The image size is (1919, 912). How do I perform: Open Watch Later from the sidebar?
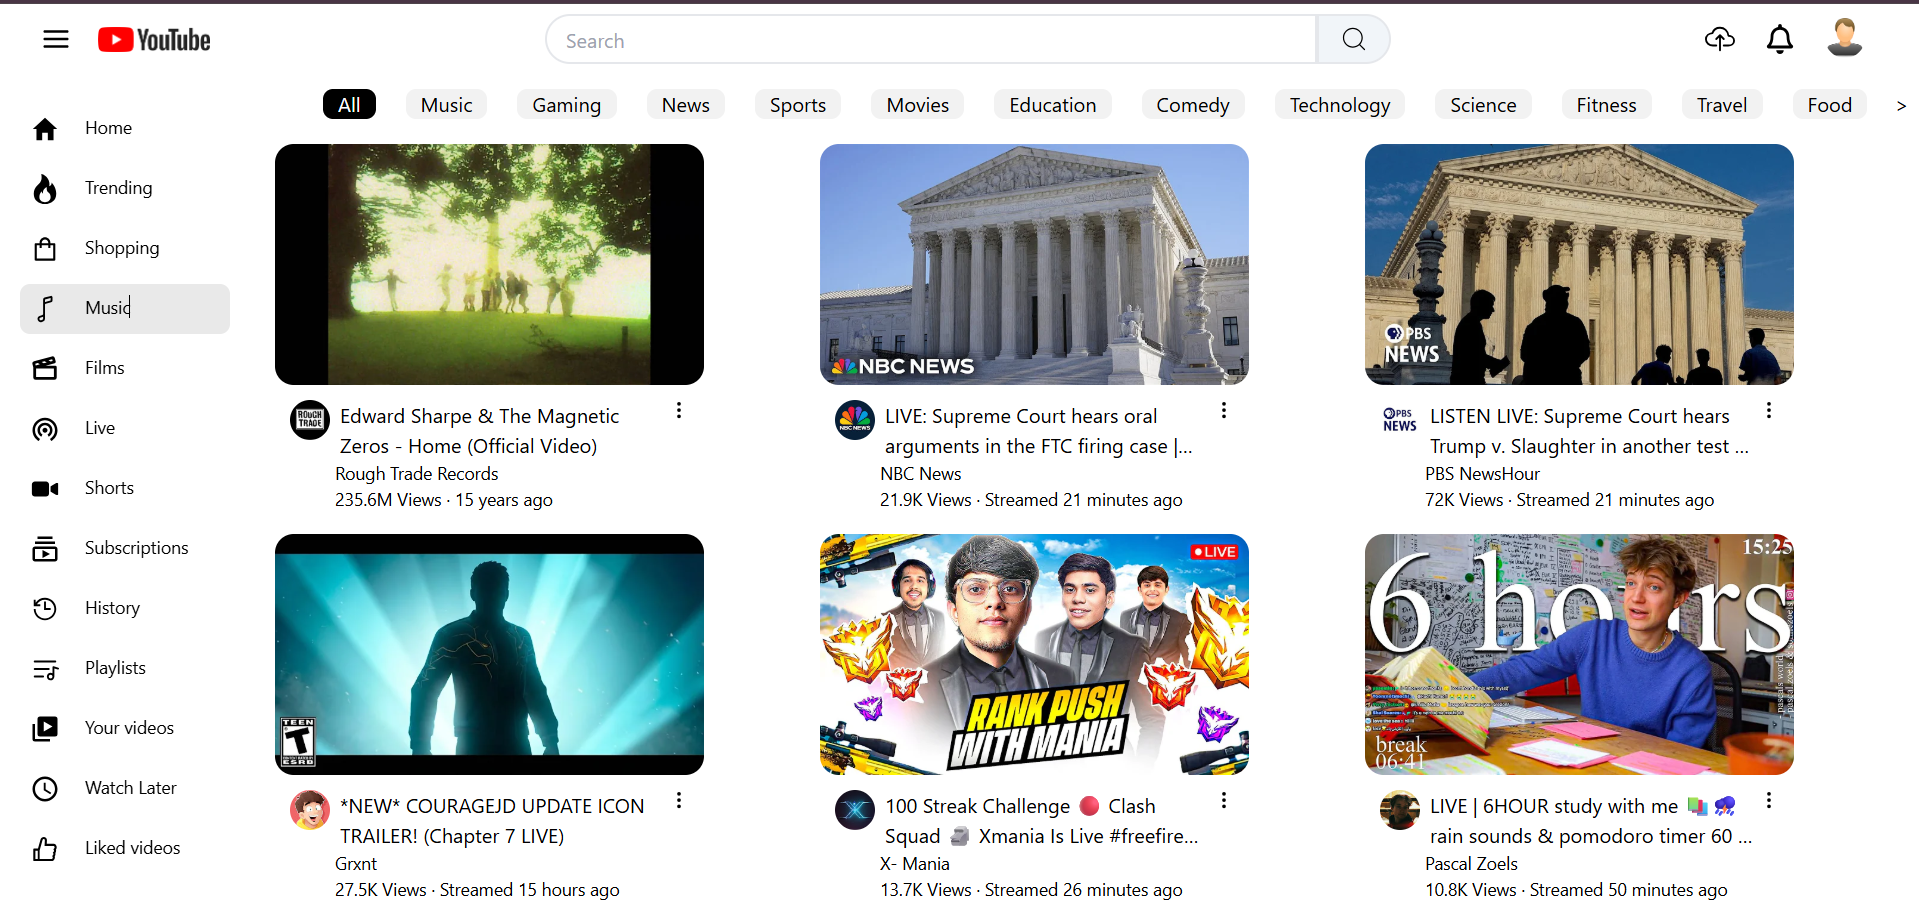(x=130, y=788)
